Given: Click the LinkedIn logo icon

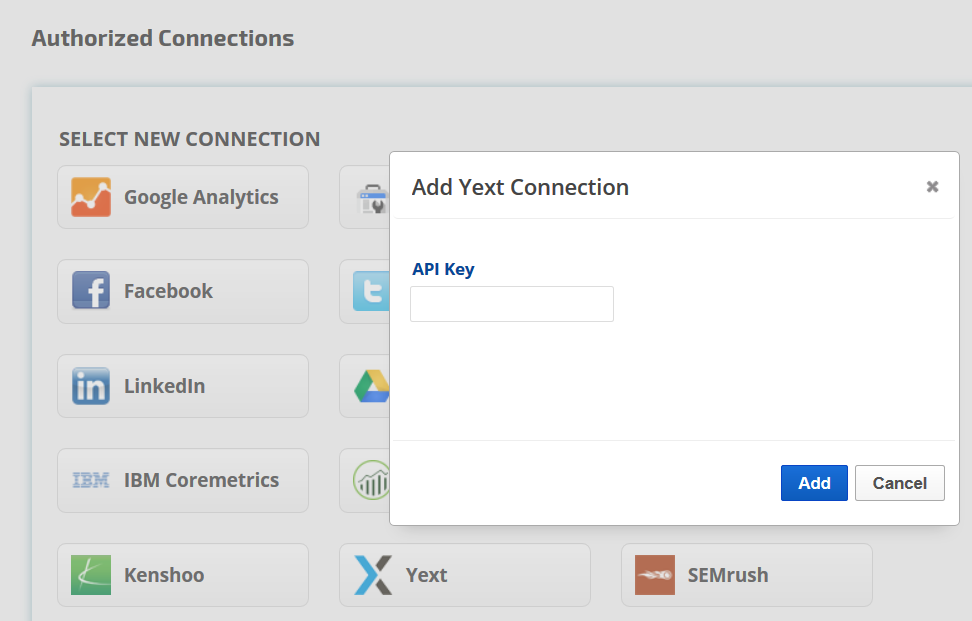Looking at the screenshot, I should [x=91, y=386].
